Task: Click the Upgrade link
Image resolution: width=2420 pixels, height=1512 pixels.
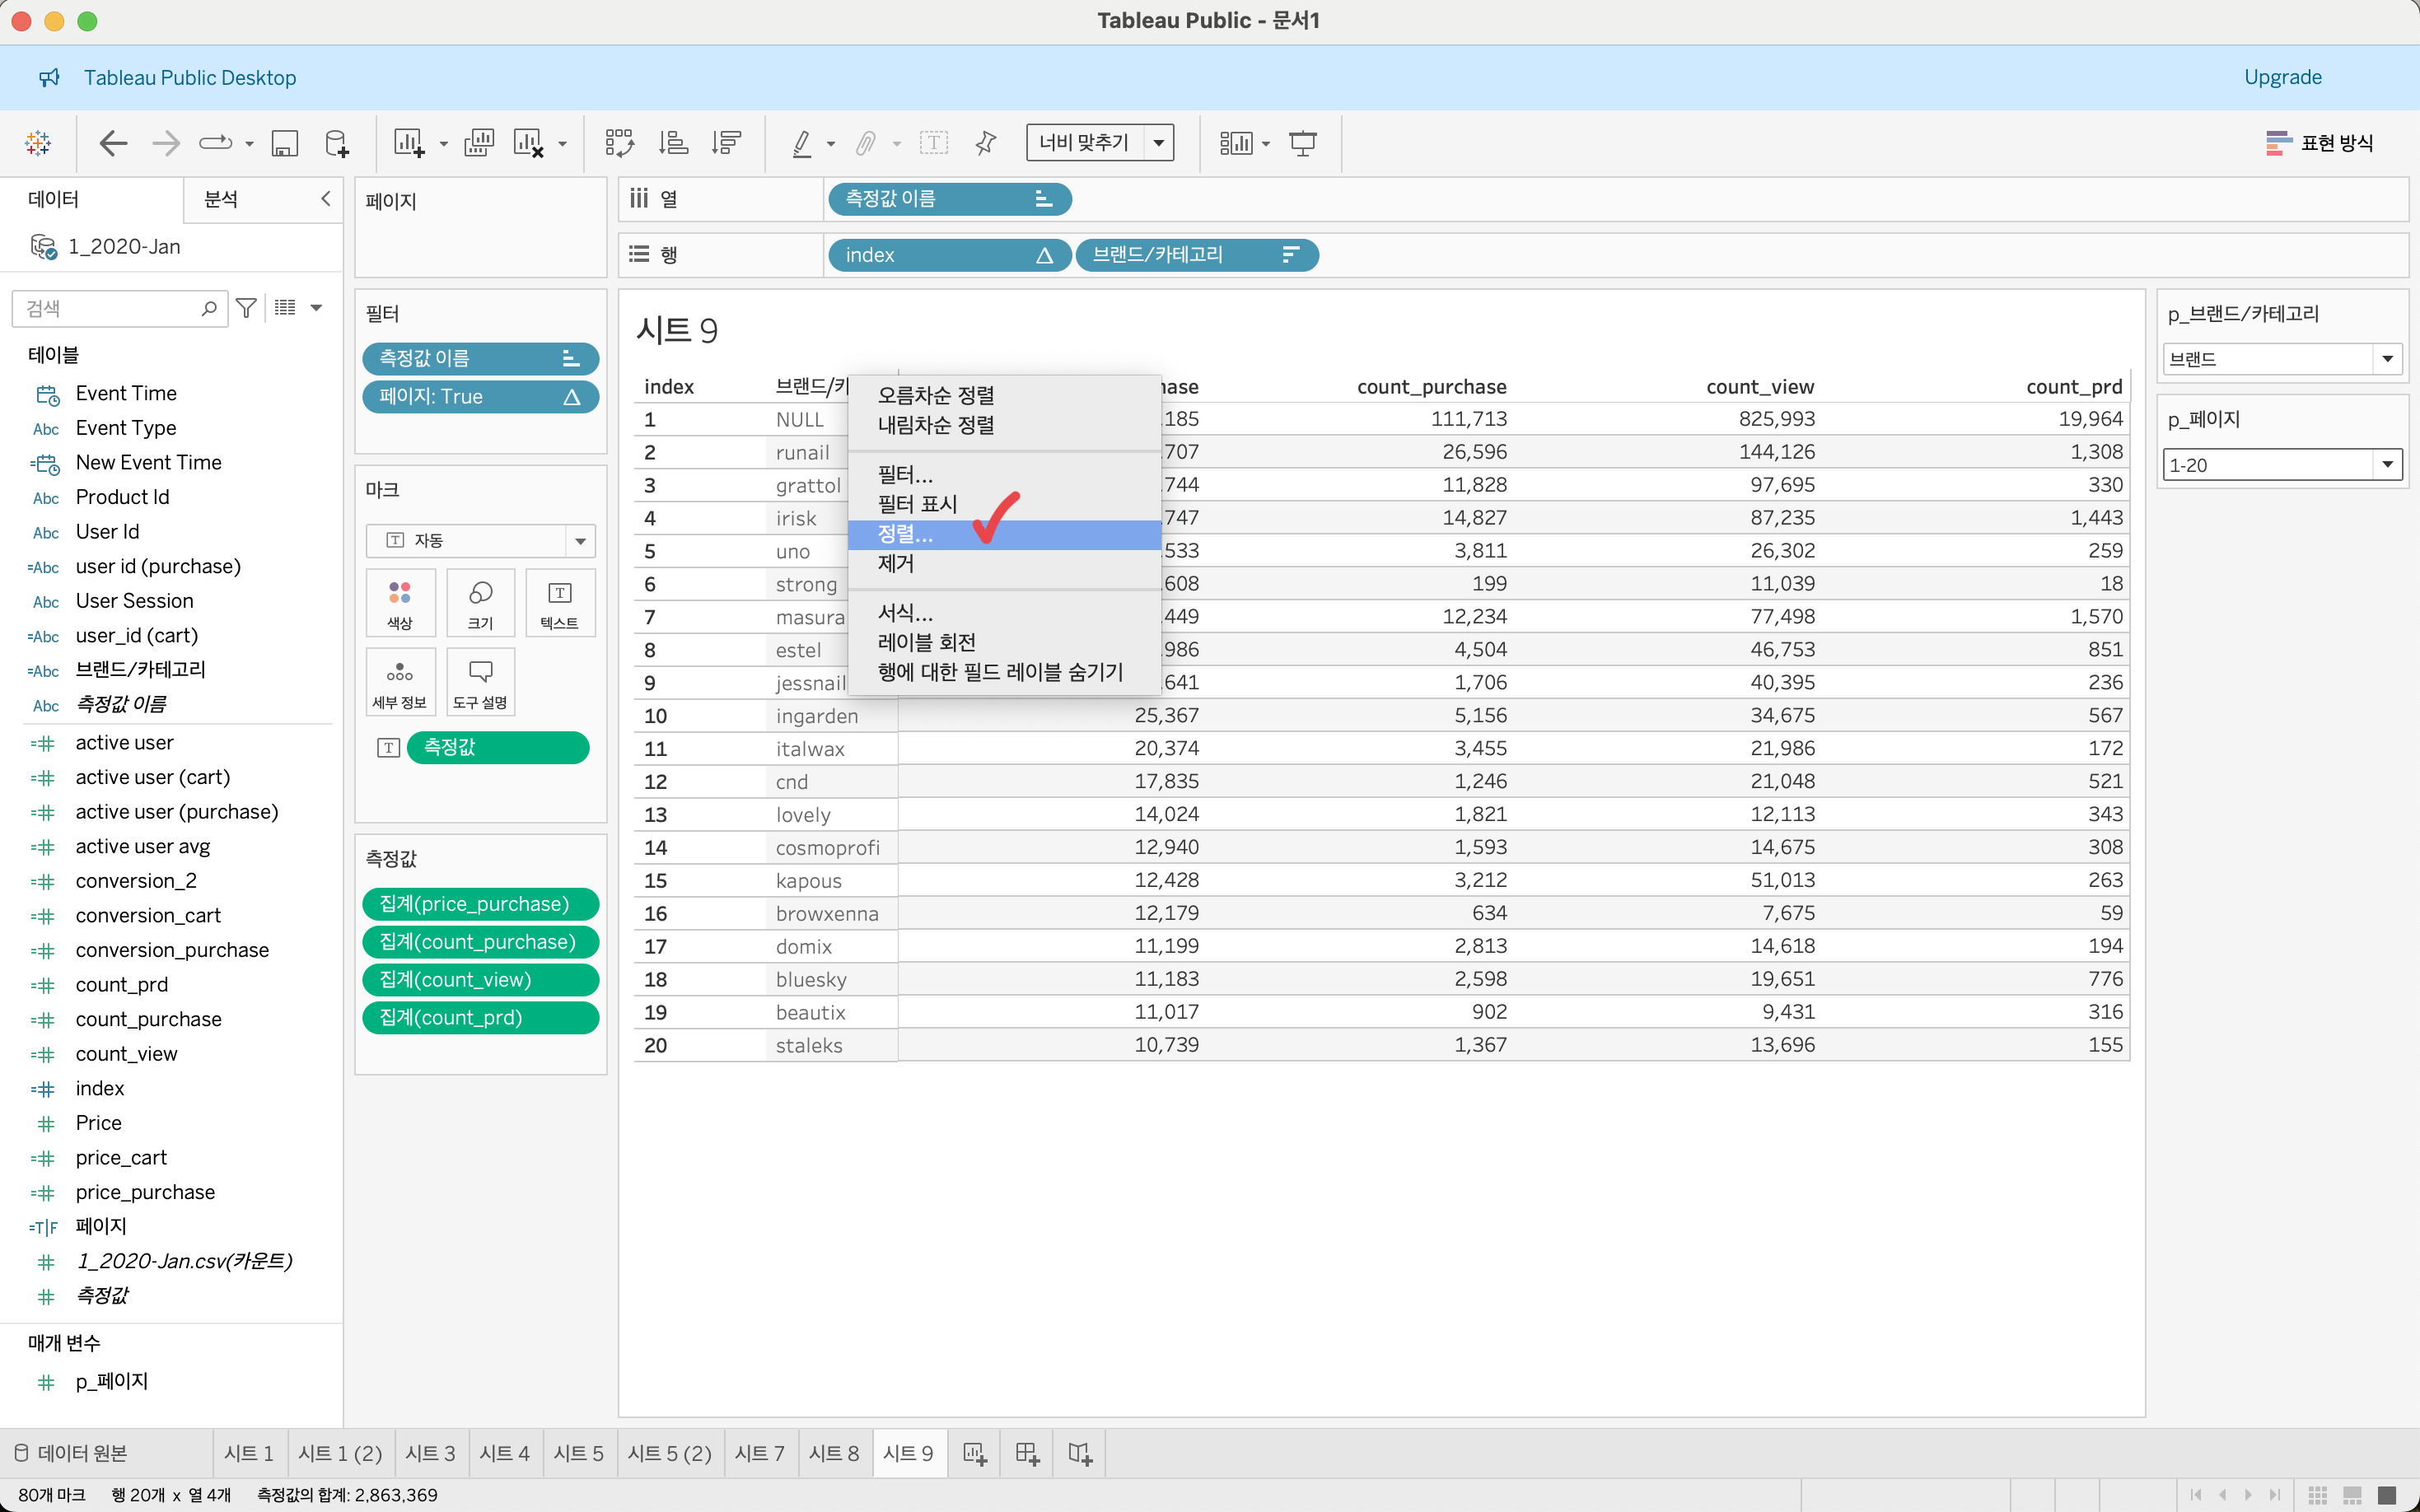Action: [2282, 77]
